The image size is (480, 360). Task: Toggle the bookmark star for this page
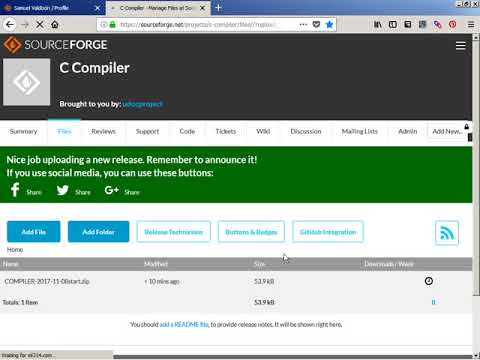(x=329, y=24)
